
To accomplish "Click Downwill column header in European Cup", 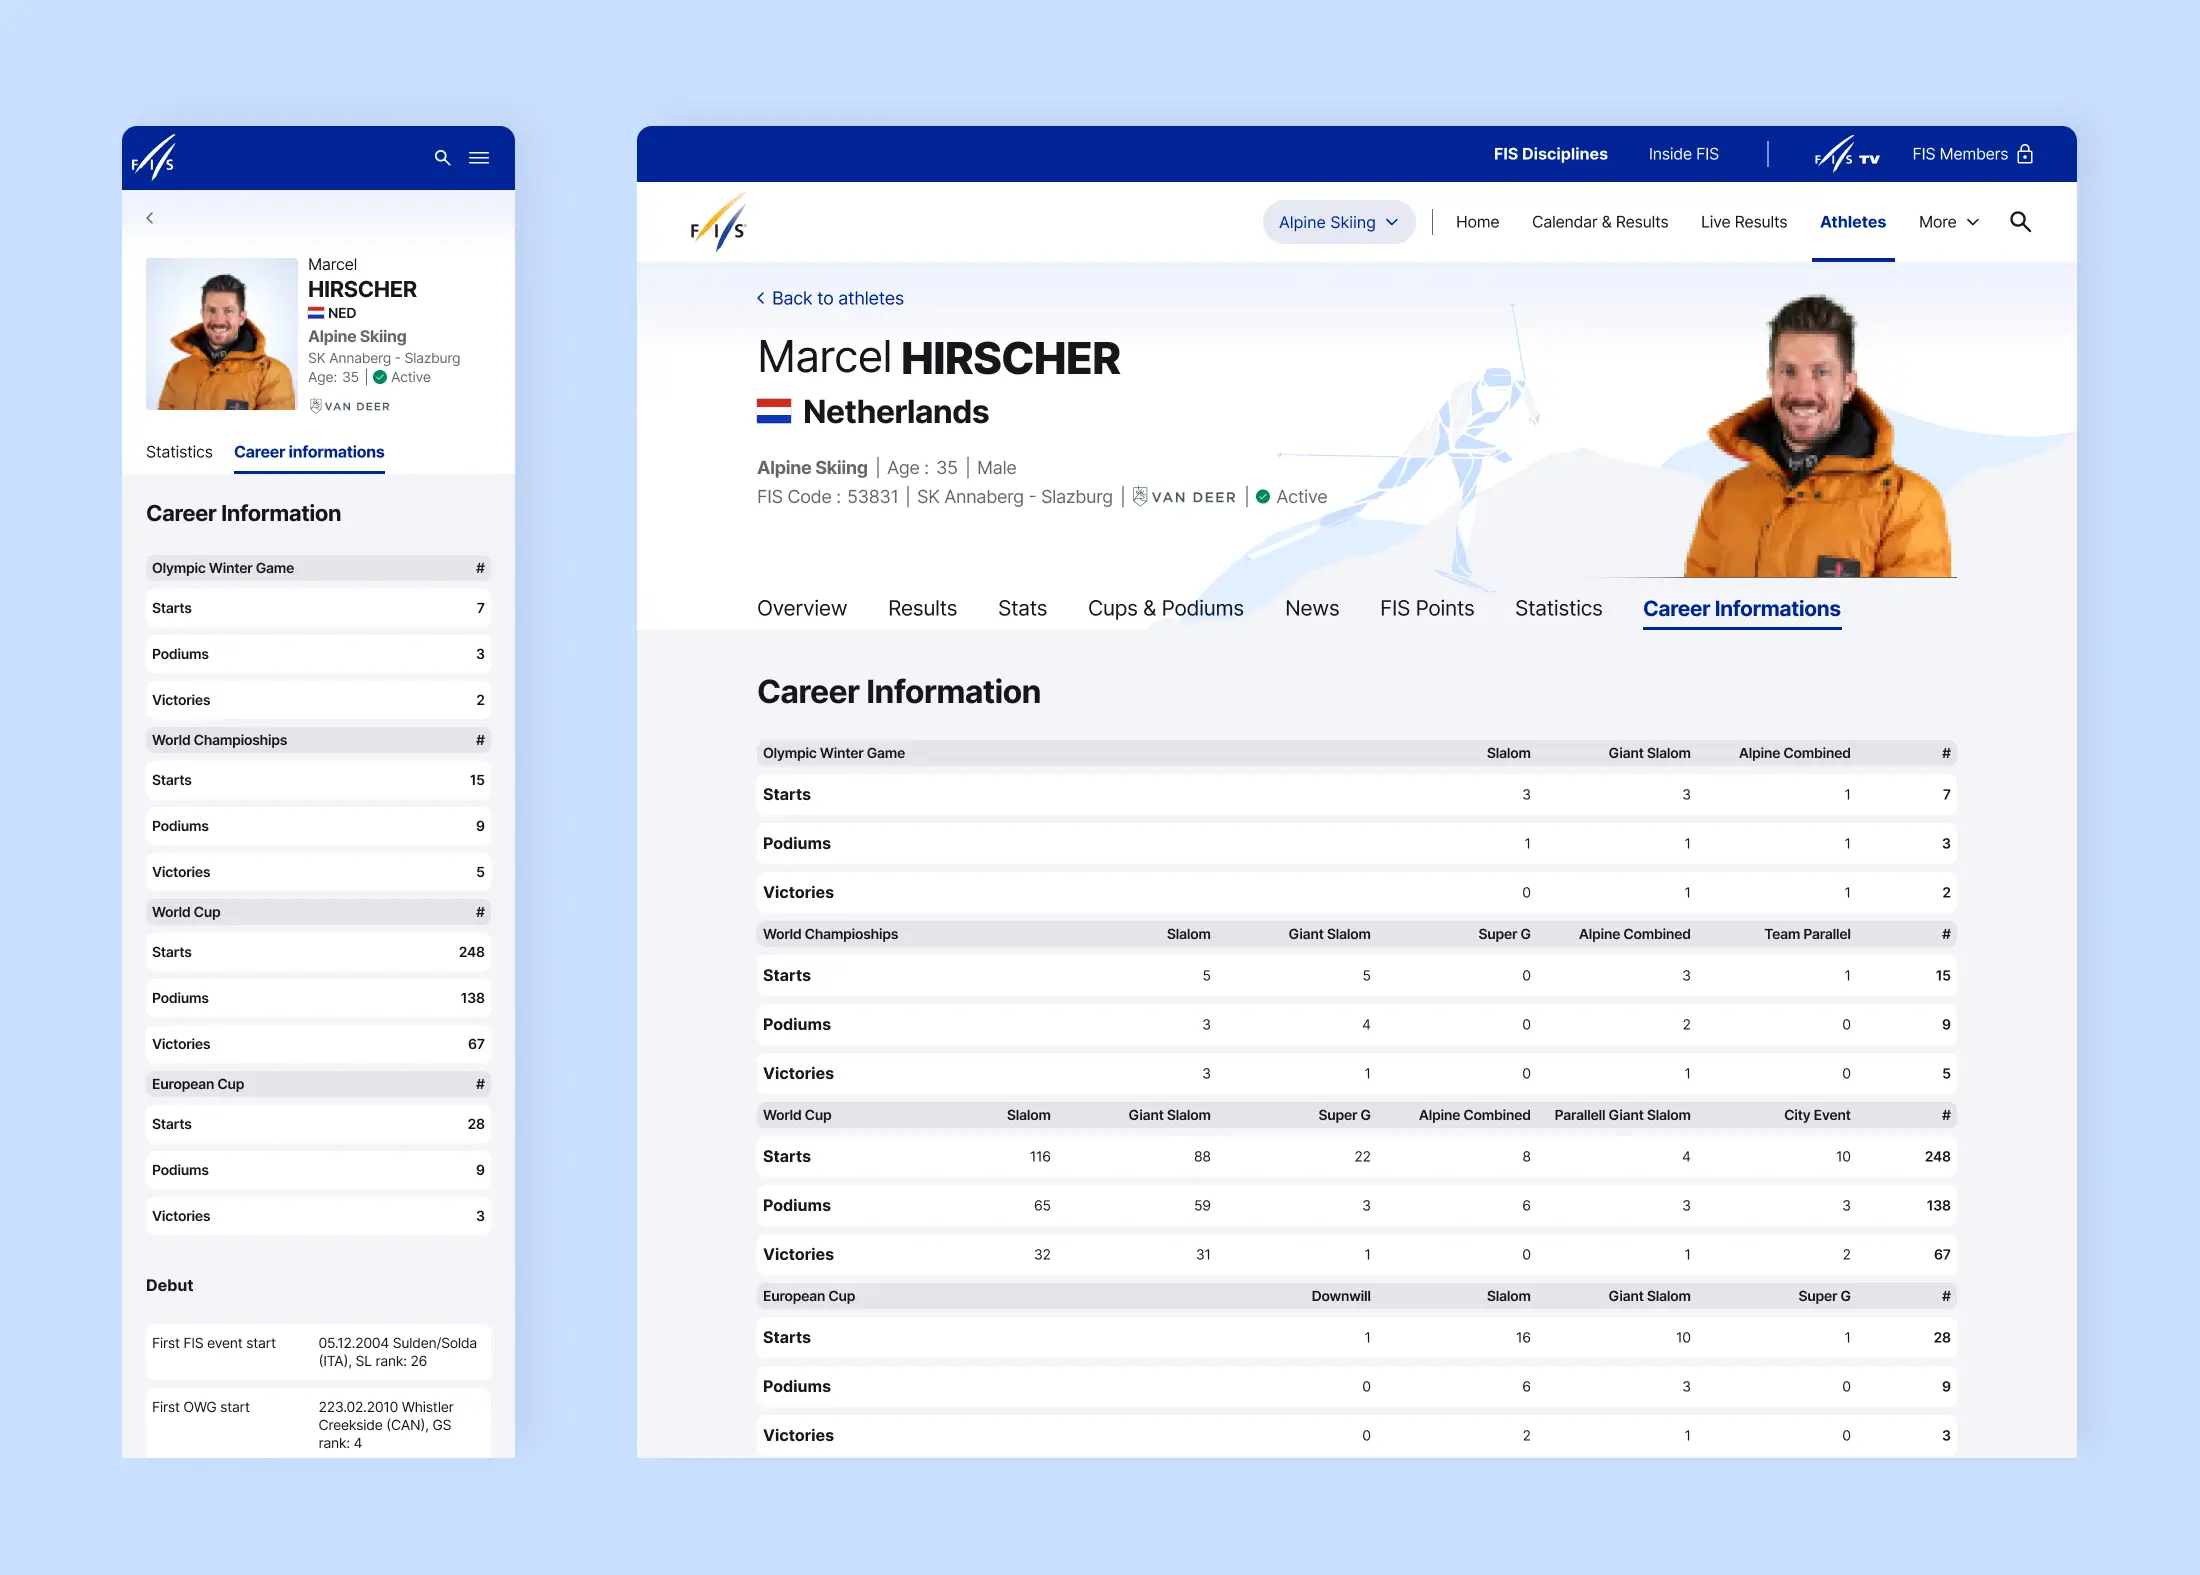I will click(x=1340, y=1296).
